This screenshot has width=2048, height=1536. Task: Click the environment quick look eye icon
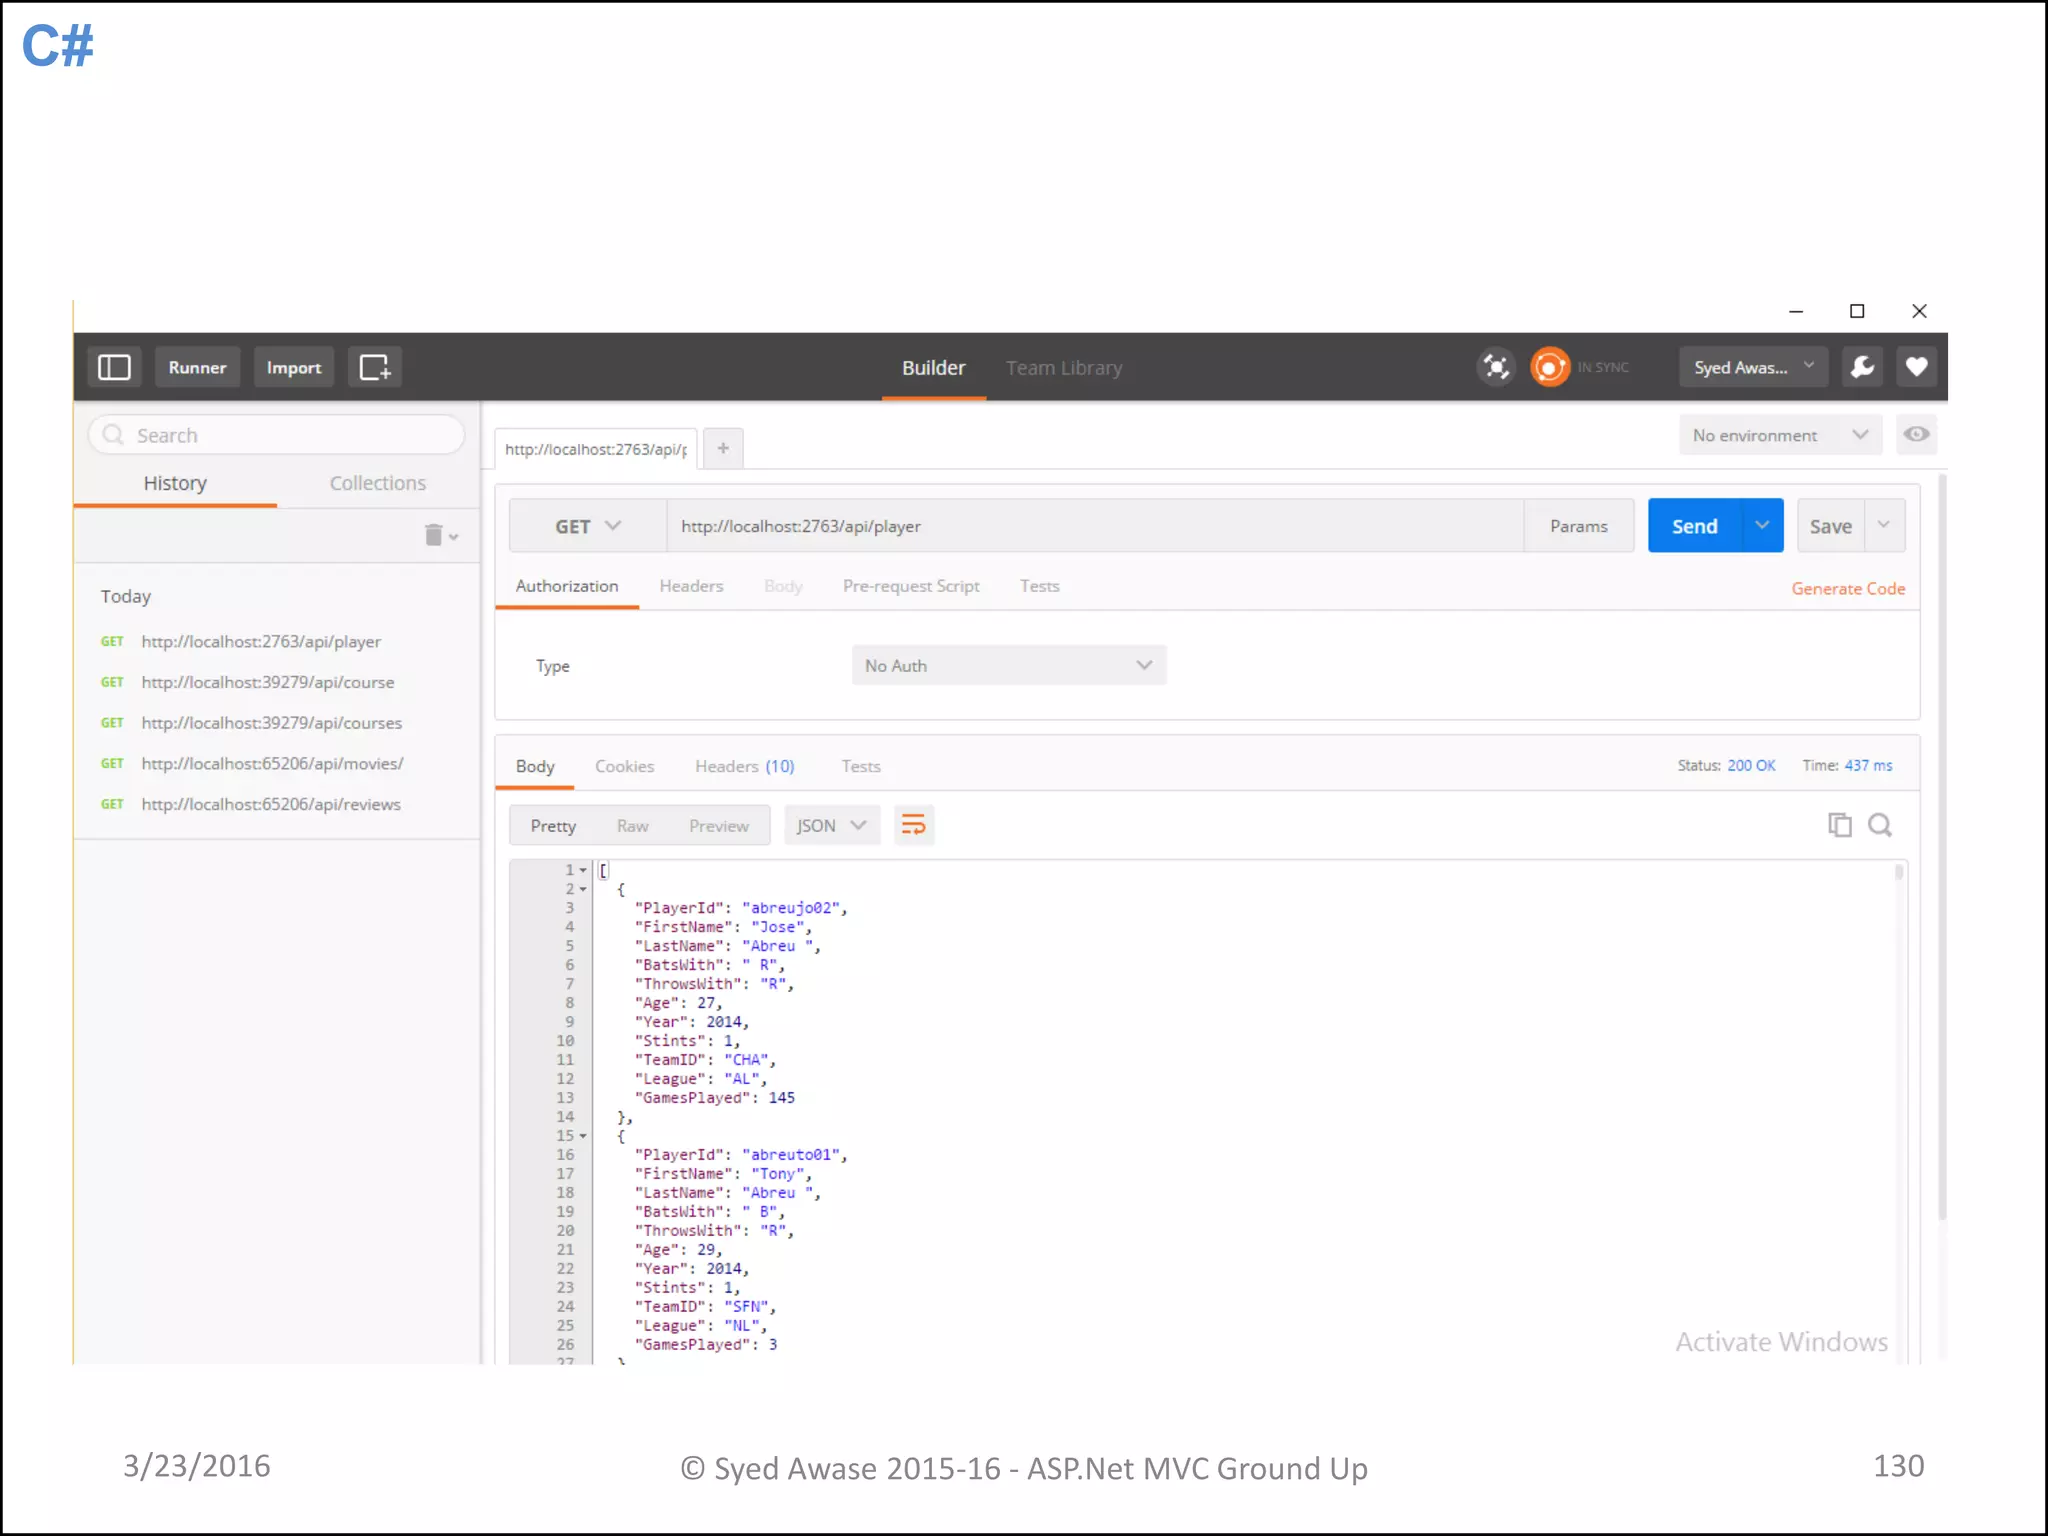(1916, 434)
